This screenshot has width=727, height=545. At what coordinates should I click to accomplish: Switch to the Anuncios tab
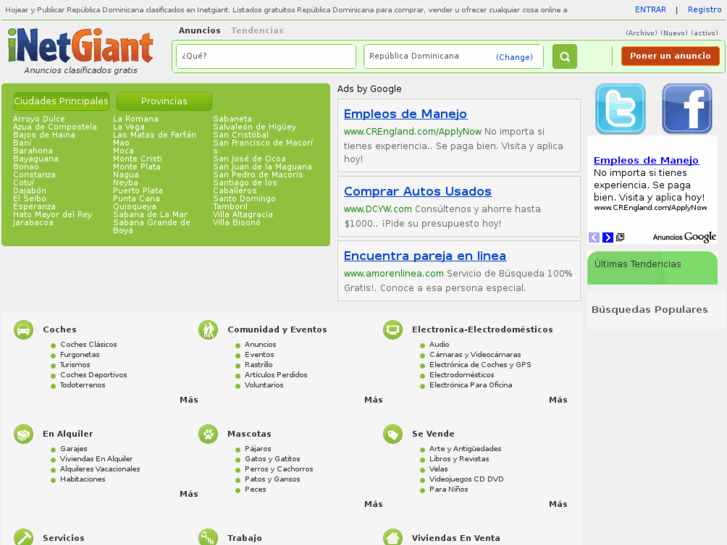pos(199,31)
